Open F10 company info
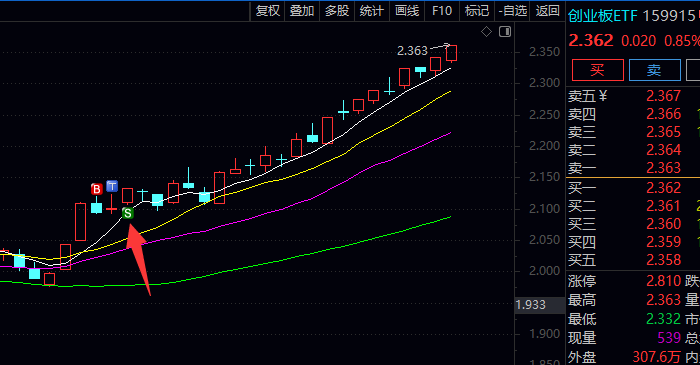 [x=442, y=11]
